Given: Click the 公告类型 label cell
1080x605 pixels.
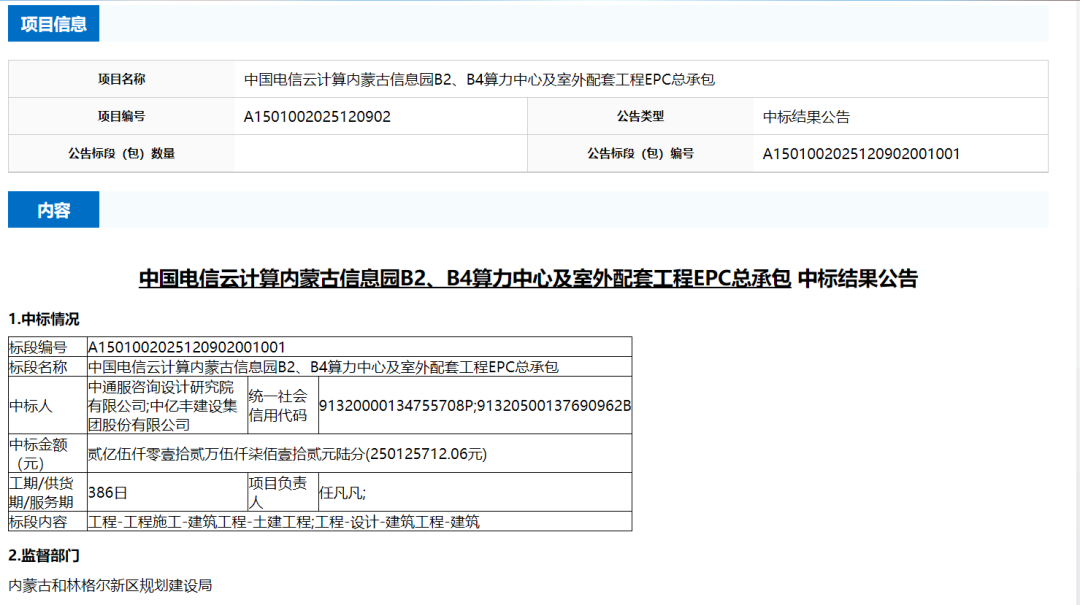Looking at the screenshot, I should click(640, 116).
